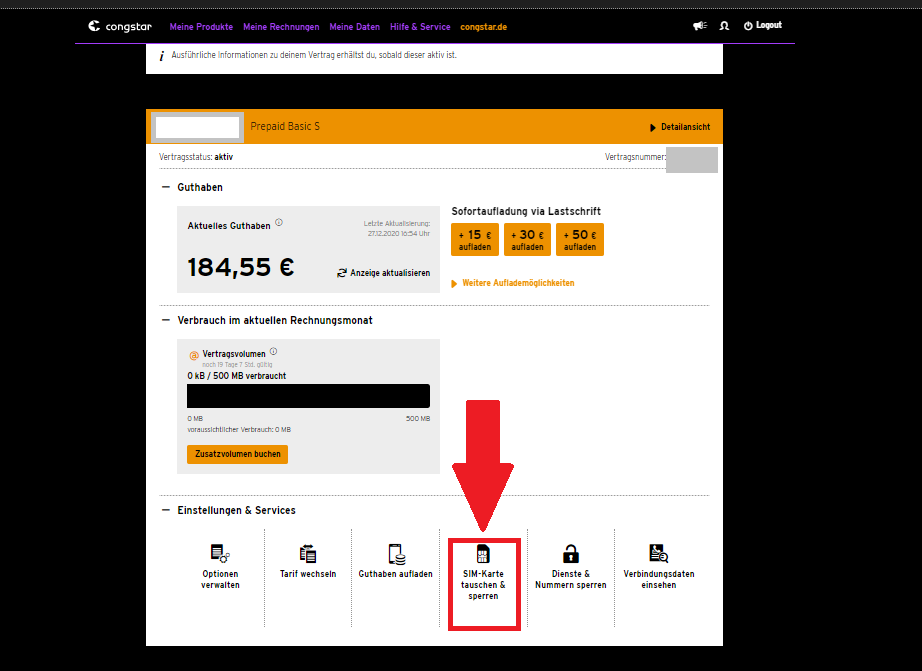Click 'Sofortaufladung via Lastschrift' heading
Screen dimensions: 922x671
coord(526,211)
